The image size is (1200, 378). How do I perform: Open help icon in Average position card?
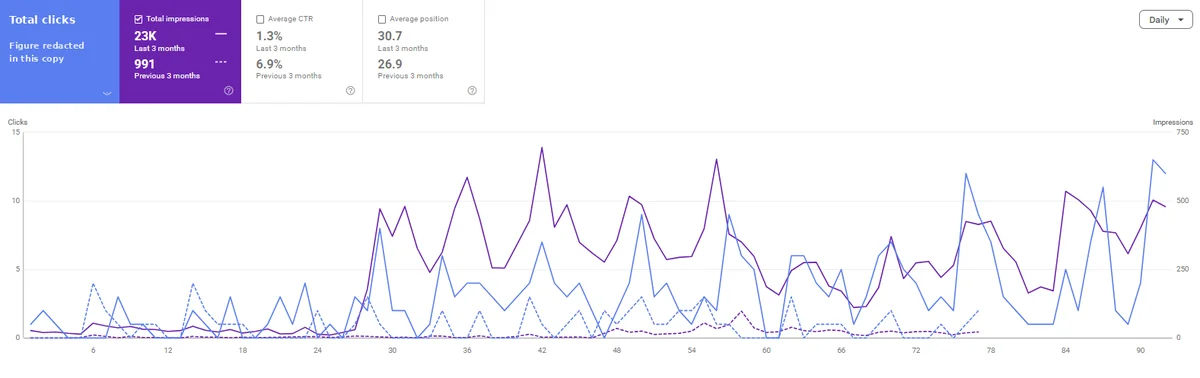[x=472, y=91]
